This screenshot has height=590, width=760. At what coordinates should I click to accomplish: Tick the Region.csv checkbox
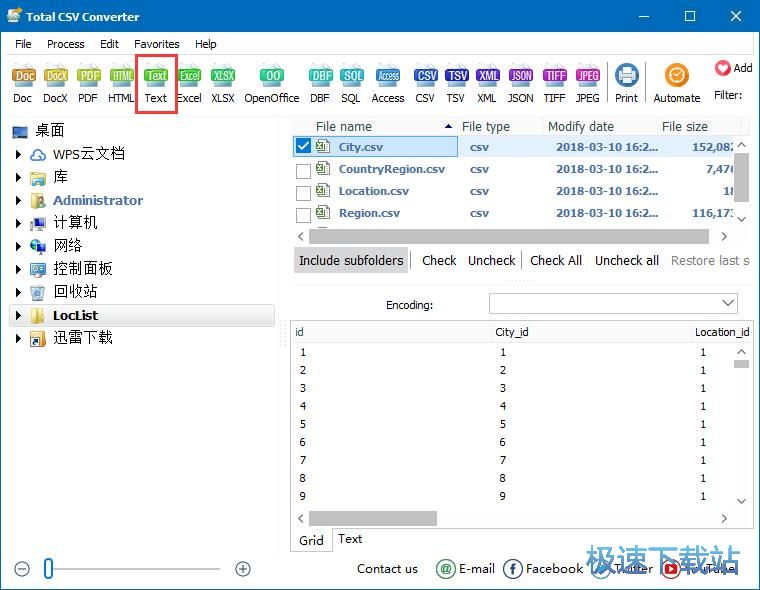(303, 214)
